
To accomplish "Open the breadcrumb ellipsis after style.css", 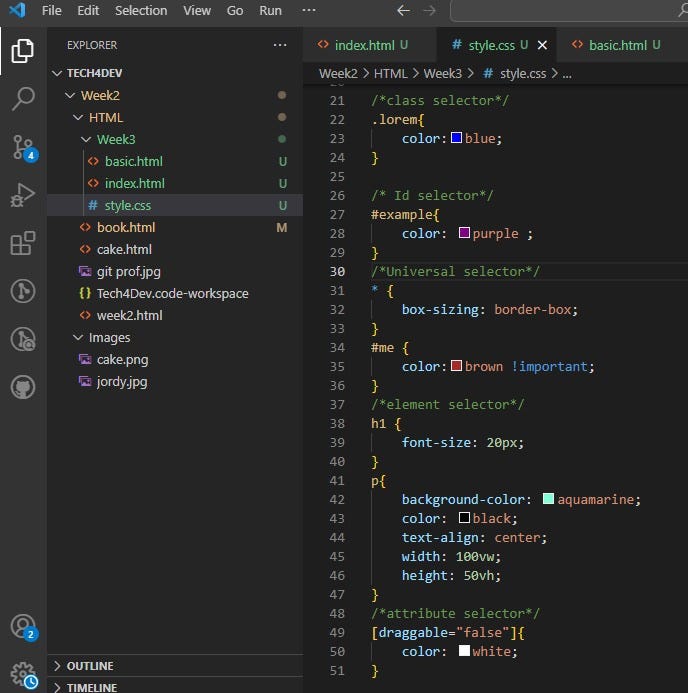I will [x=567, y=74].
